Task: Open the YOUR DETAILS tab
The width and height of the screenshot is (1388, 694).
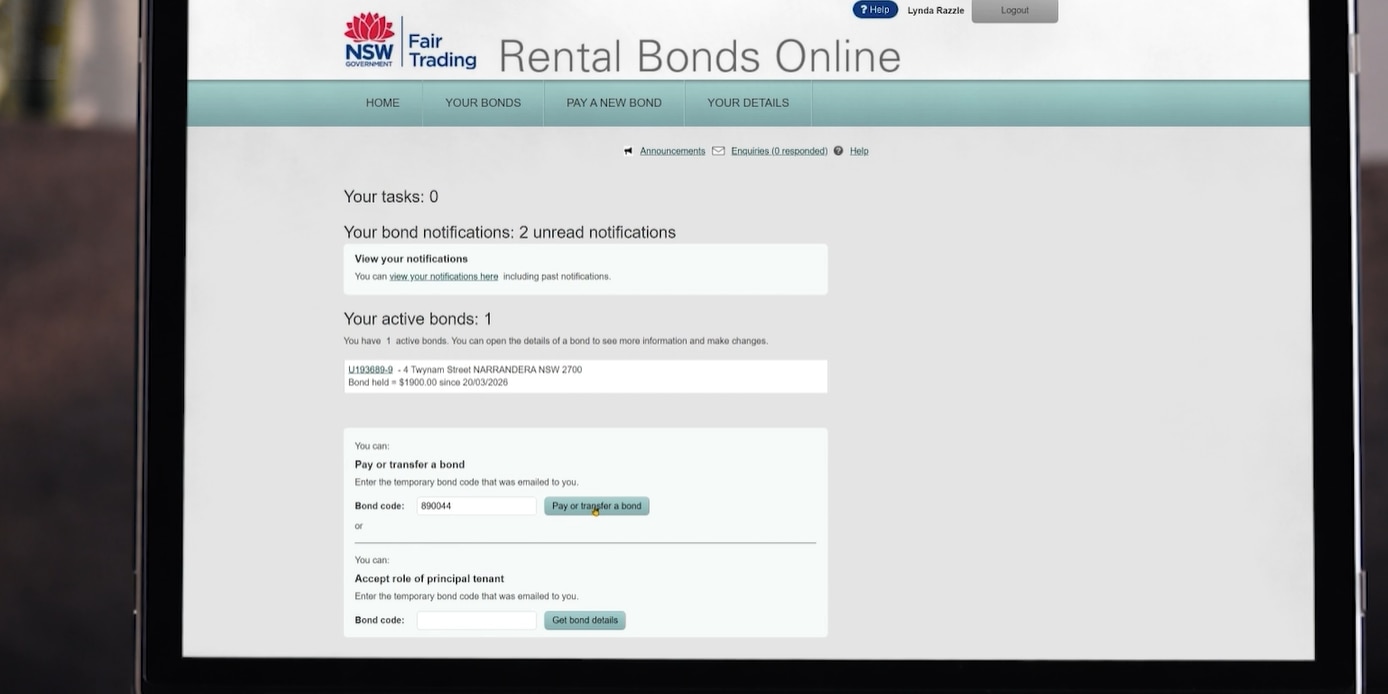Action: pos(747,102)
